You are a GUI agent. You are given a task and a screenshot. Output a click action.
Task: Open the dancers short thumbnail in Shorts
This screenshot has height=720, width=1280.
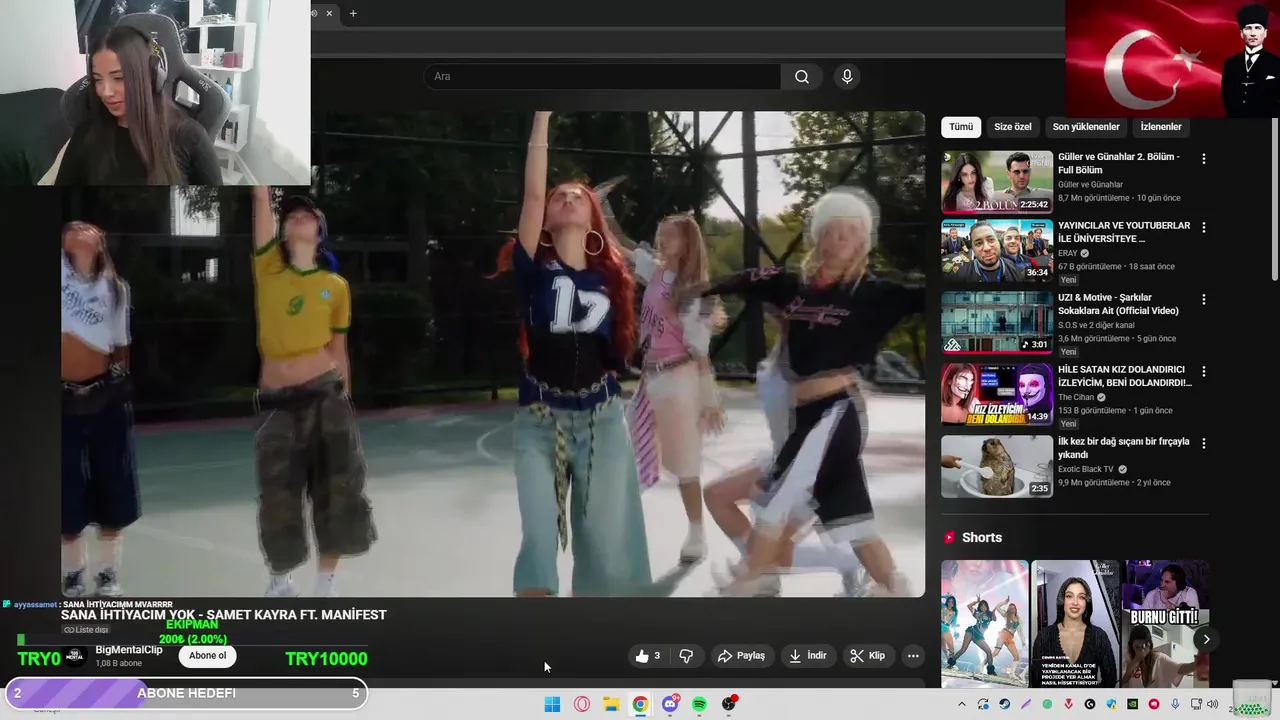tap(984, 623)
